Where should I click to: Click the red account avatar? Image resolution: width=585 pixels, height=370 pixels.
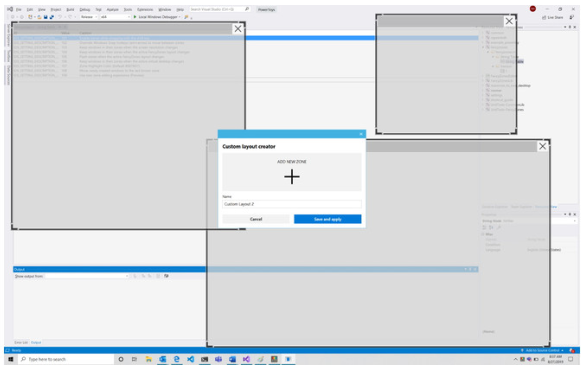pyautogui.click(x=533, y=9)
